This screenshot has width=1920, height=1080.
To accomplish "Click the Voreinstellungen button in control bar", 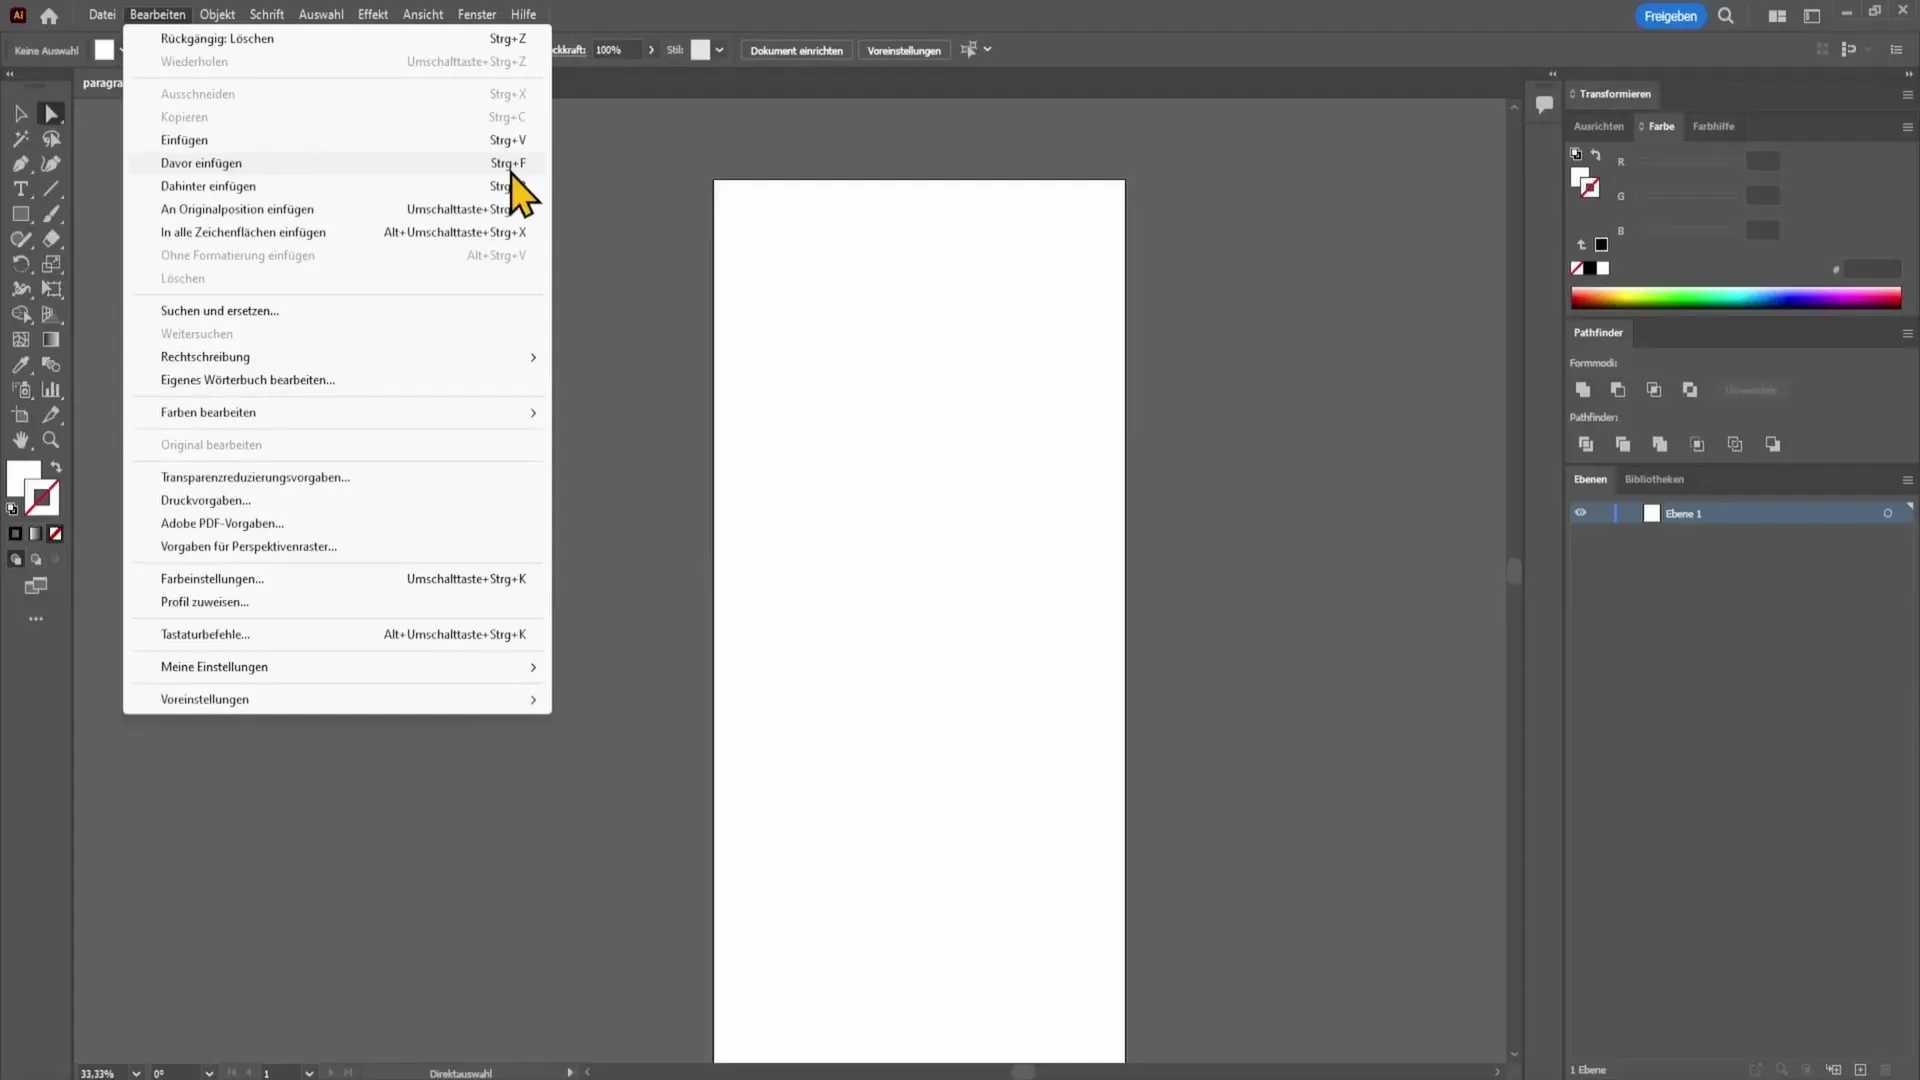I will click(x=904, y=50).
